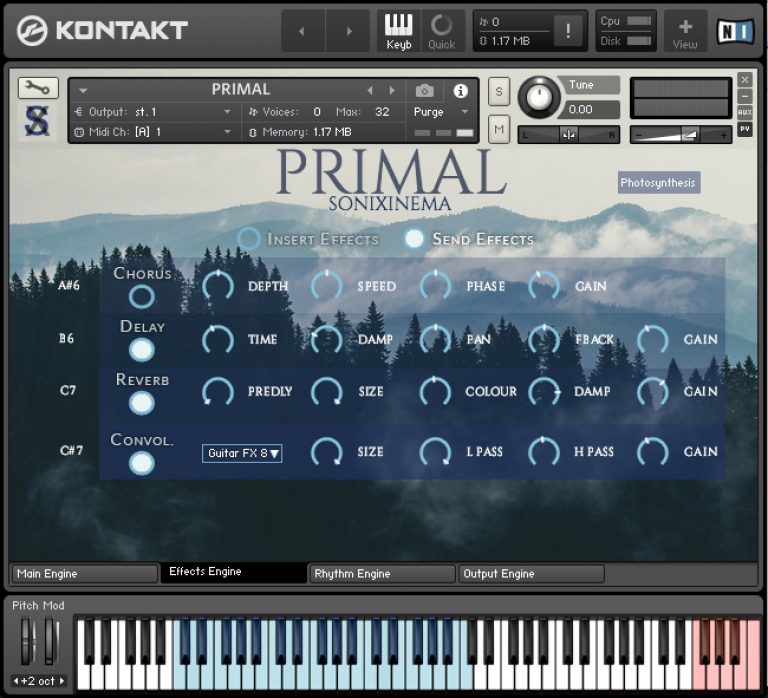The width and height of the screenshot is (768, 698).
Task: Click the Photosynthesis preset button
Action: pyautogui.click(x=659, y=182)
